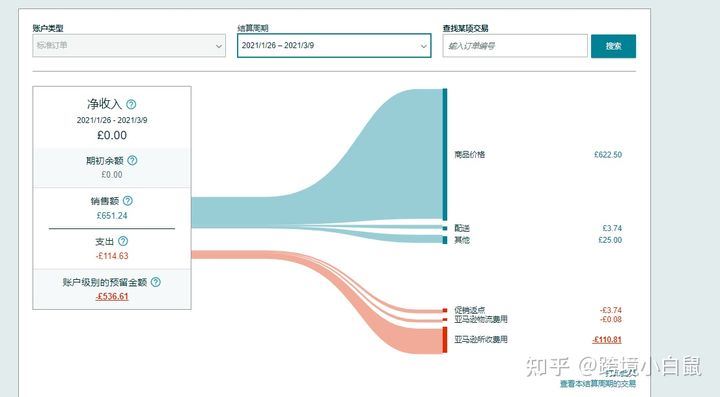Click the help icon next to 支出
The width and height of the screenshot is (720, 397).
(x=123, y=241)
